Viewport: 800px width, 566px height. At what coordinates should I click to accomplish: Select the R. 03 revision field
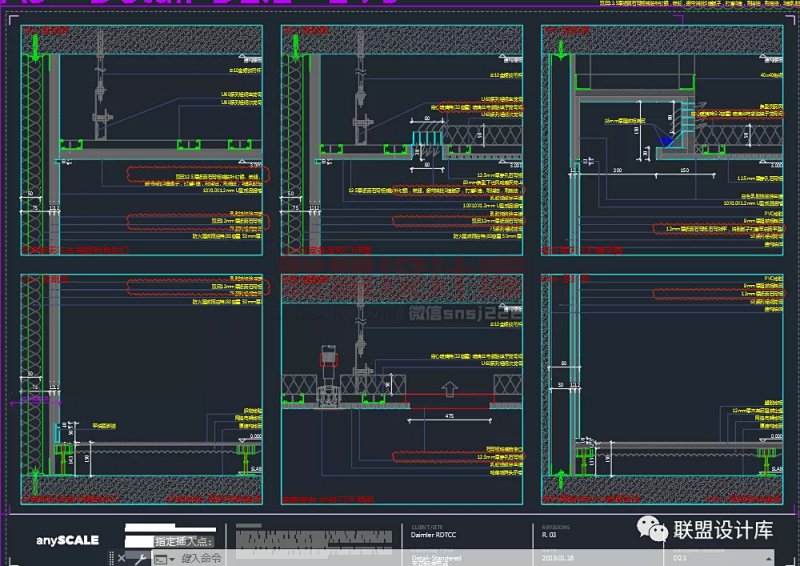click(549, 536)
